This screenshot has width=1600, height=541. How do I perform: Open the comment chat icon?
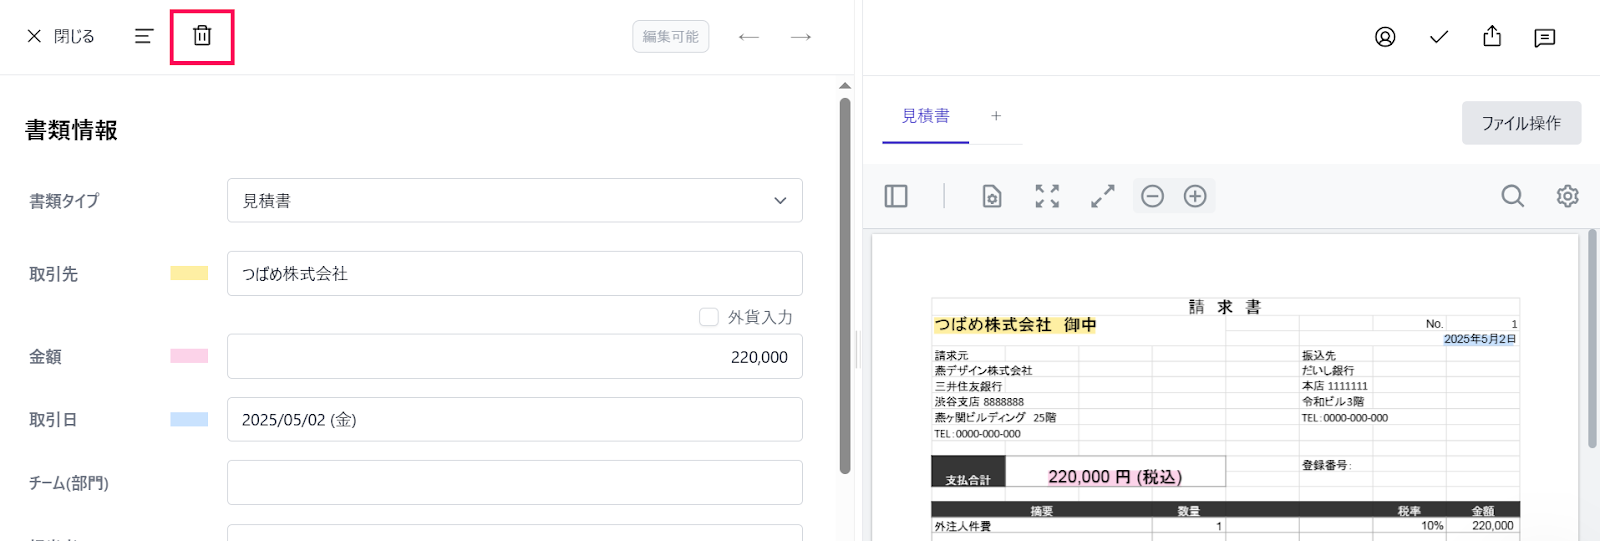(1545, 38)
